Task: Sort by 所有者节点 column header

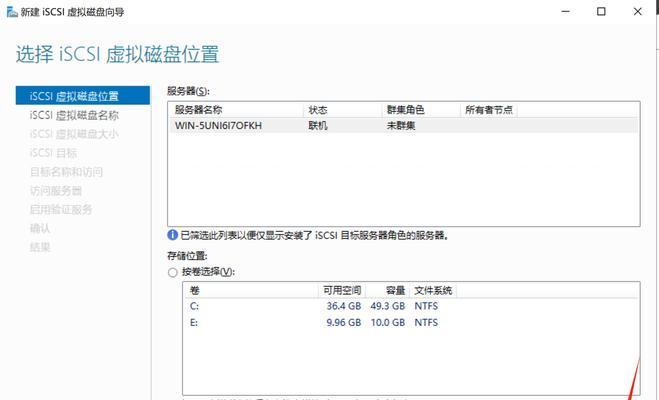Action: (x=489, y=110)
